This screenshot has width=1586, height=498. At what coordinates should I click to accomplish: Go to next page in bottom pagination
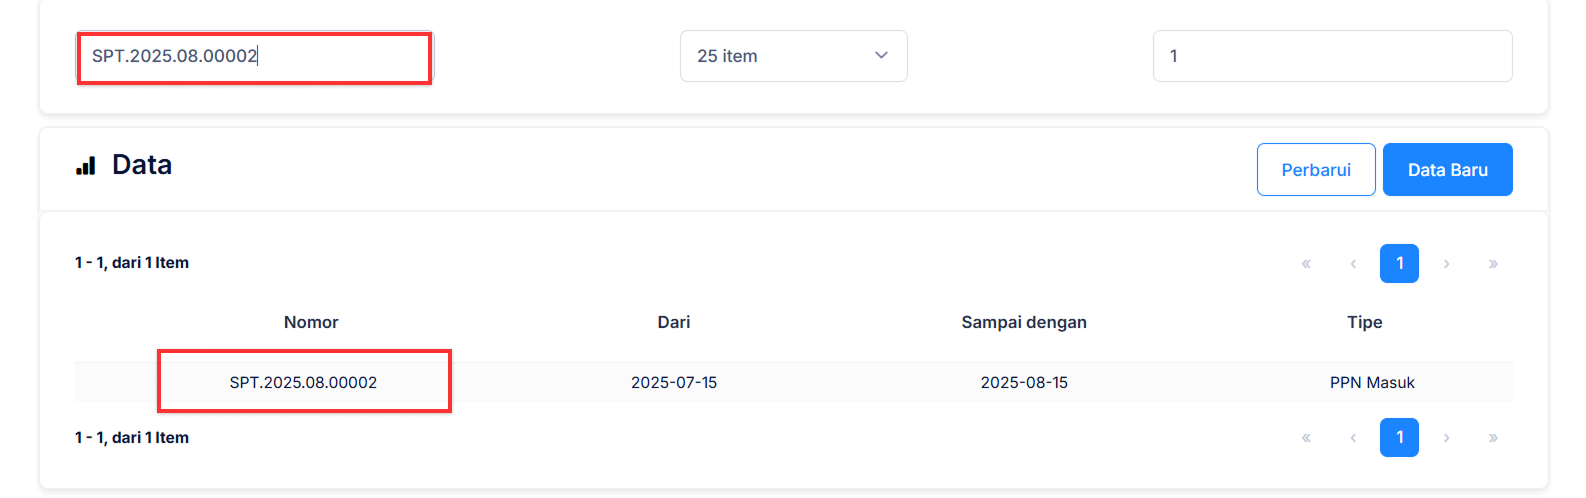pos(1446,438)
